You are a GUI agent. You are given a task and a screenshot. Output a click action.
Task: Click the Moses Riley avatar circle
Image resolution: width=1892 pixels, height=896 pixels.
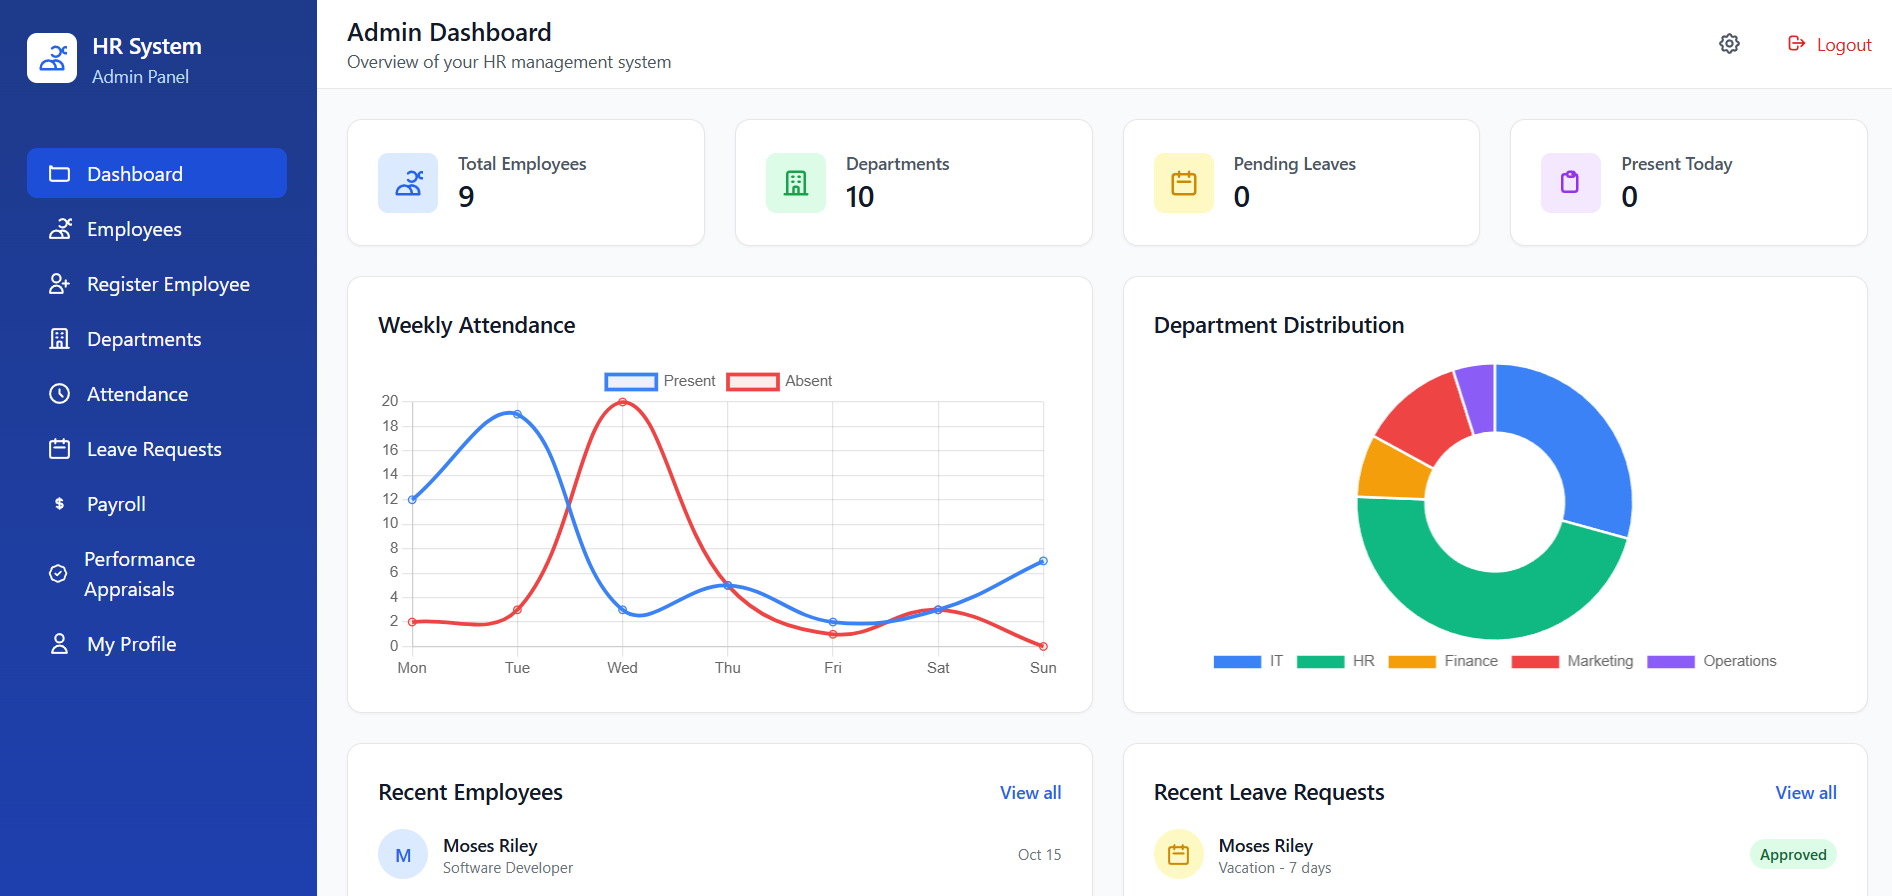pos(403,855)
